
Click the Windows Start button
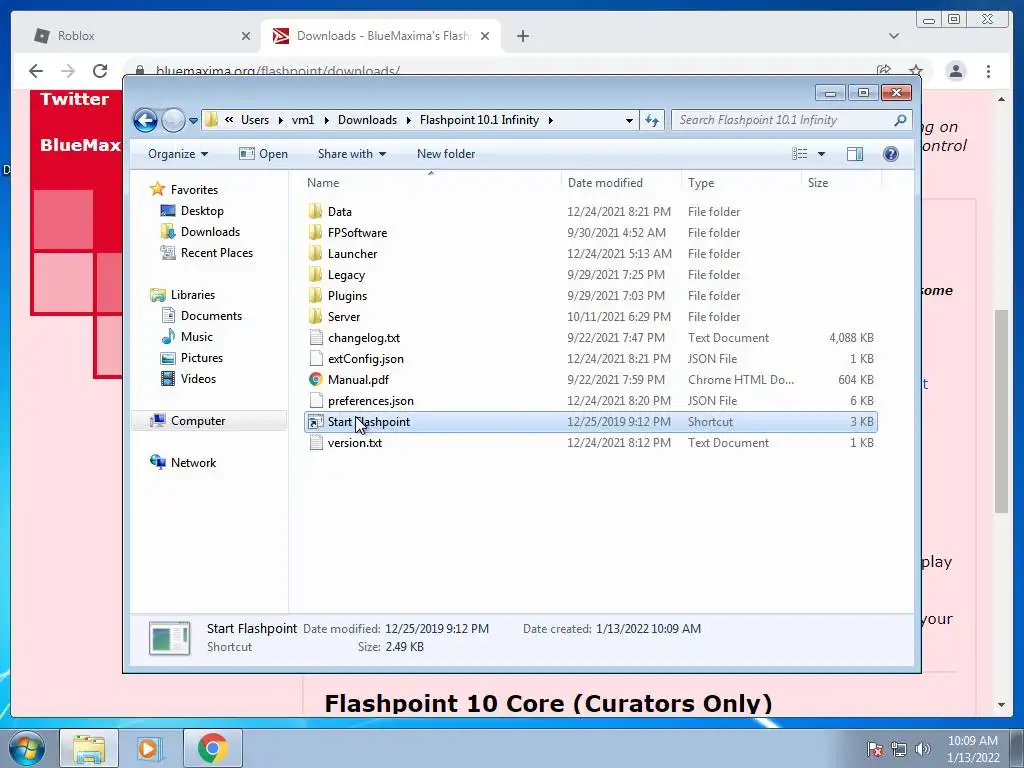click(26, 748)
